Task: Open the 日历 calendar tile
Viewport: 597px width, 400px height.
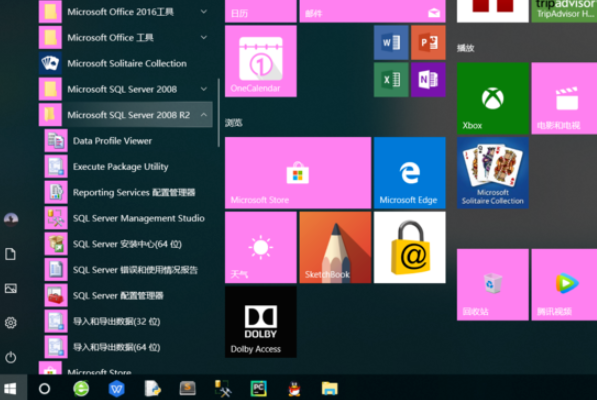Action: (x=261, y=11)
